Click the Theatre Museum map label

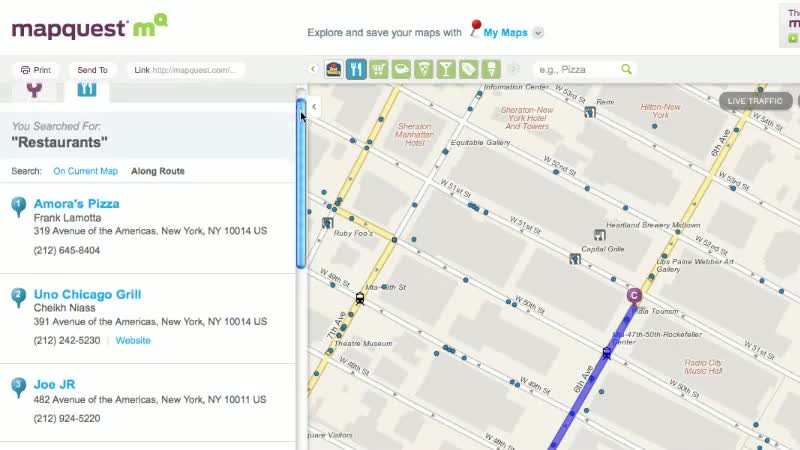point(363,343)
